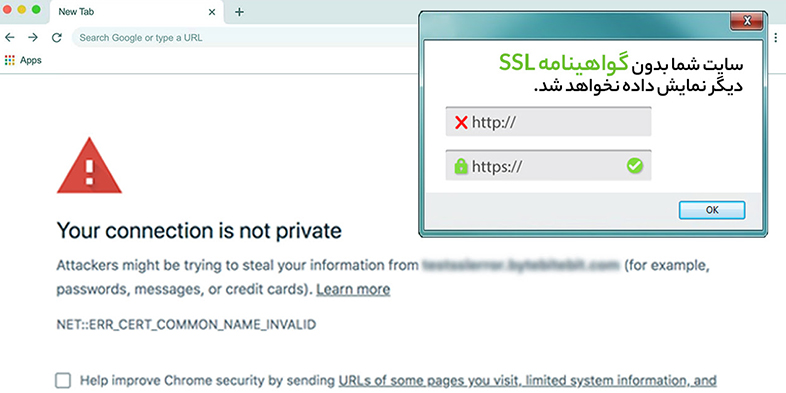Close the New Tab tab

click(x=212, y=12)
